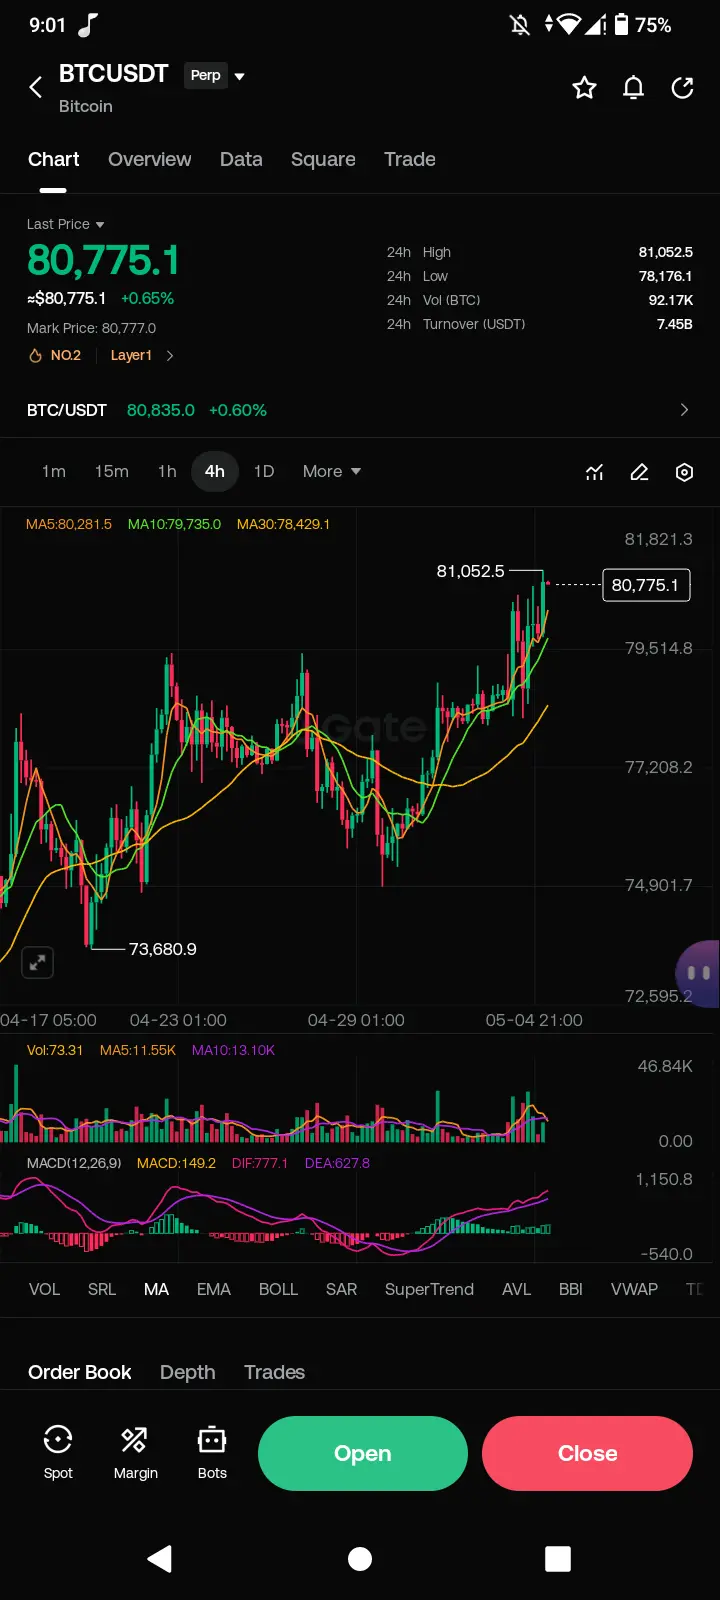Tap the share icon in header
720x1600 pixels.
pyautogui.click(x=683, y=88)
